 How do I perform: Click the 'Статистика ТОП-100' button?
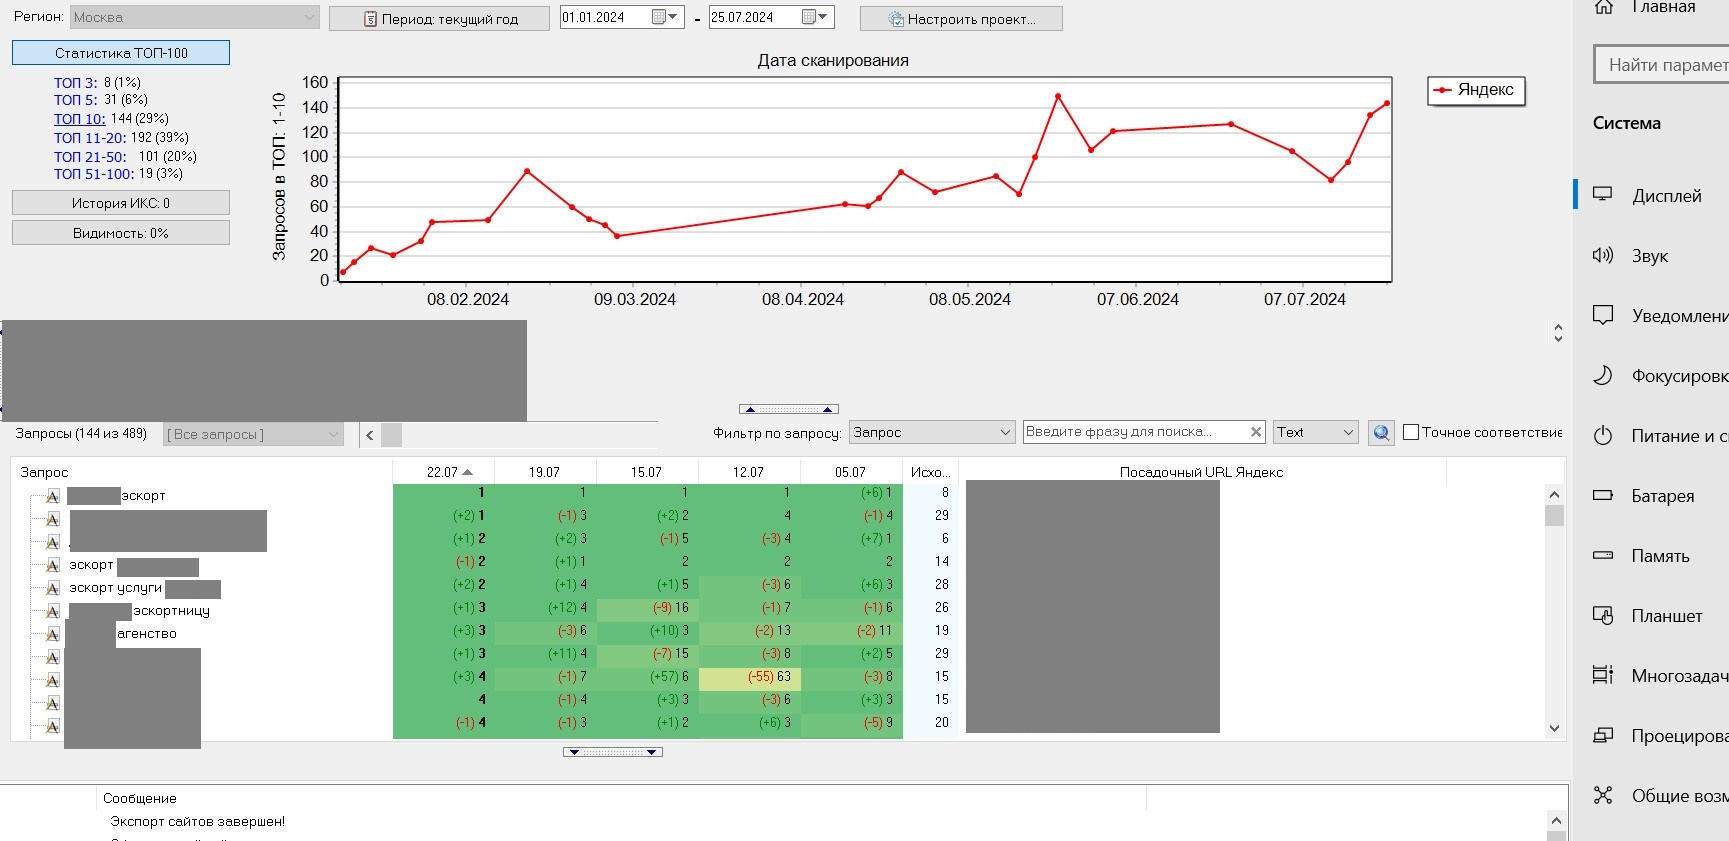pyautogui.click(x=121, y=53)
